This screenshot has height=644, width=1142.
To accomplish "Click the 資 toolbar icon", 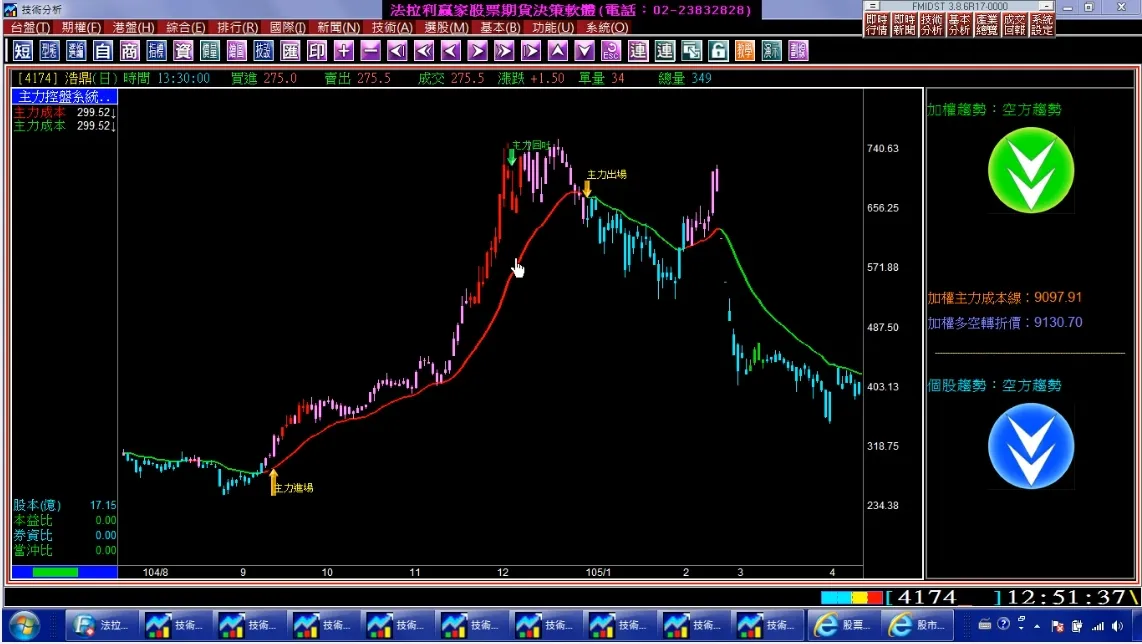I will [x=183, y=51].
